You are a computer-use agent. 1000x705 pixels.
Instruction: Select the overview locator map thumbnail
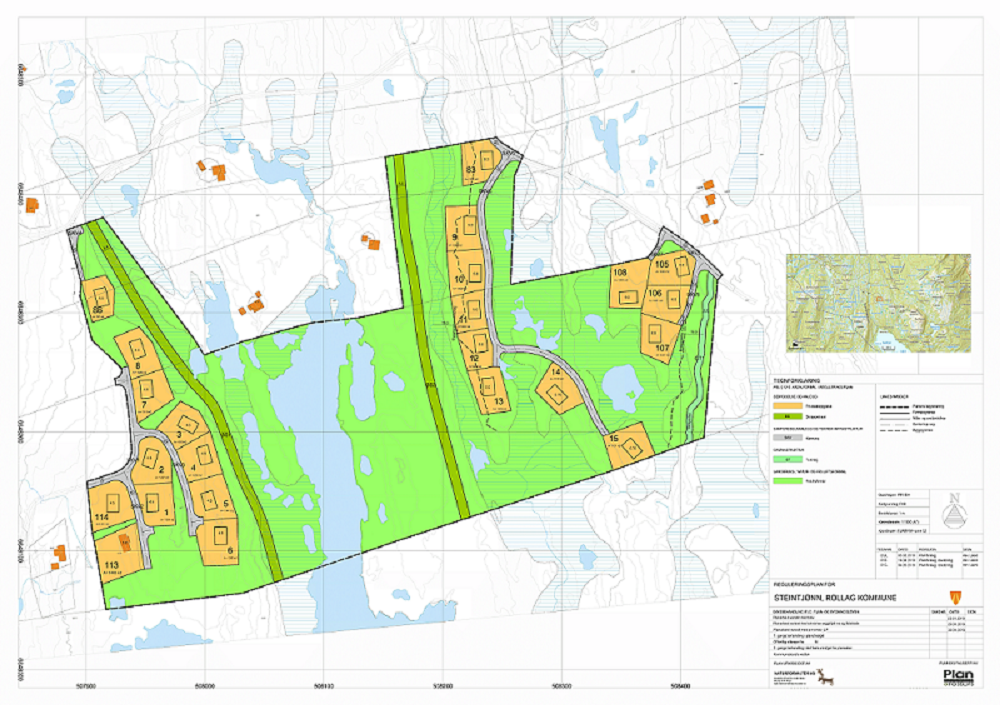click(877, 303)
